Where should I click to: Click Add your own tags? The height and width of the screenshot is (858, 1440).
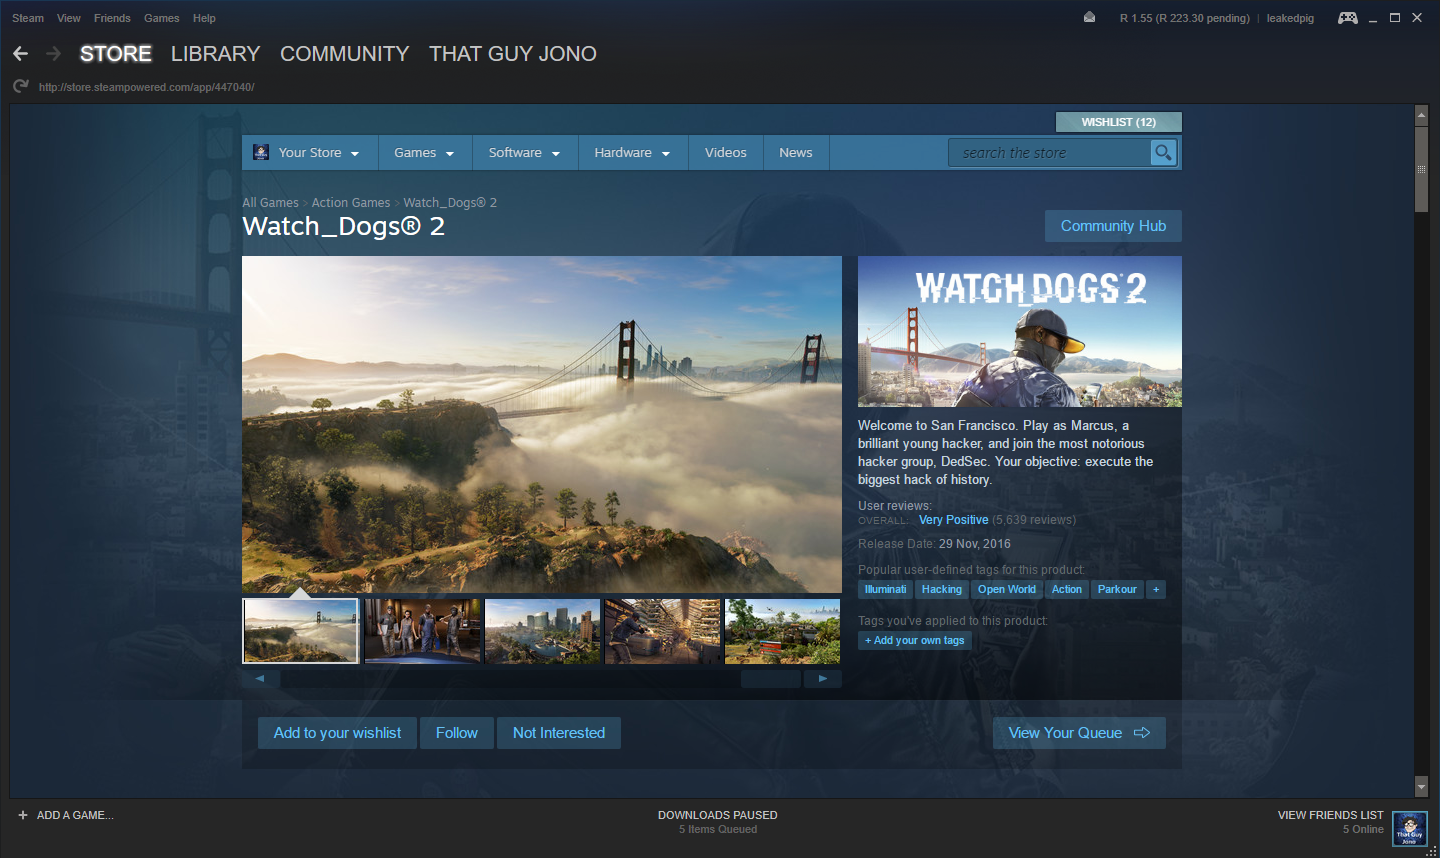915,641
